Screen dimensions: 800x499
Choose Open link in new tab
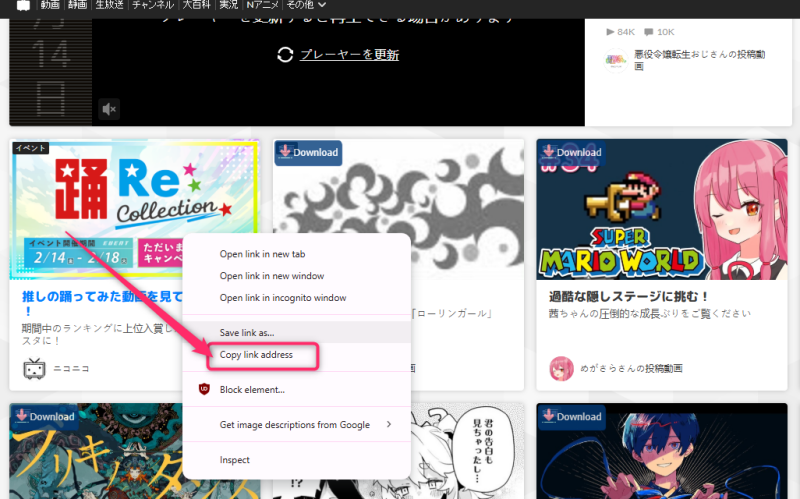(x=296, y=254)
